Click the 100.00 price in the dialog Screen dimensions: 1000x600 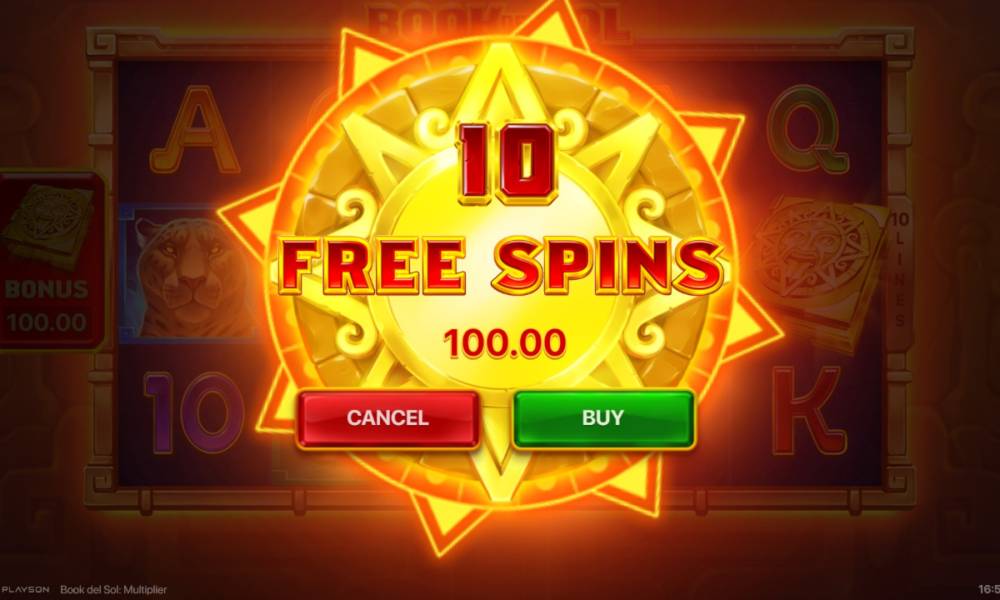pyautogui.click(x=504, y=342)
